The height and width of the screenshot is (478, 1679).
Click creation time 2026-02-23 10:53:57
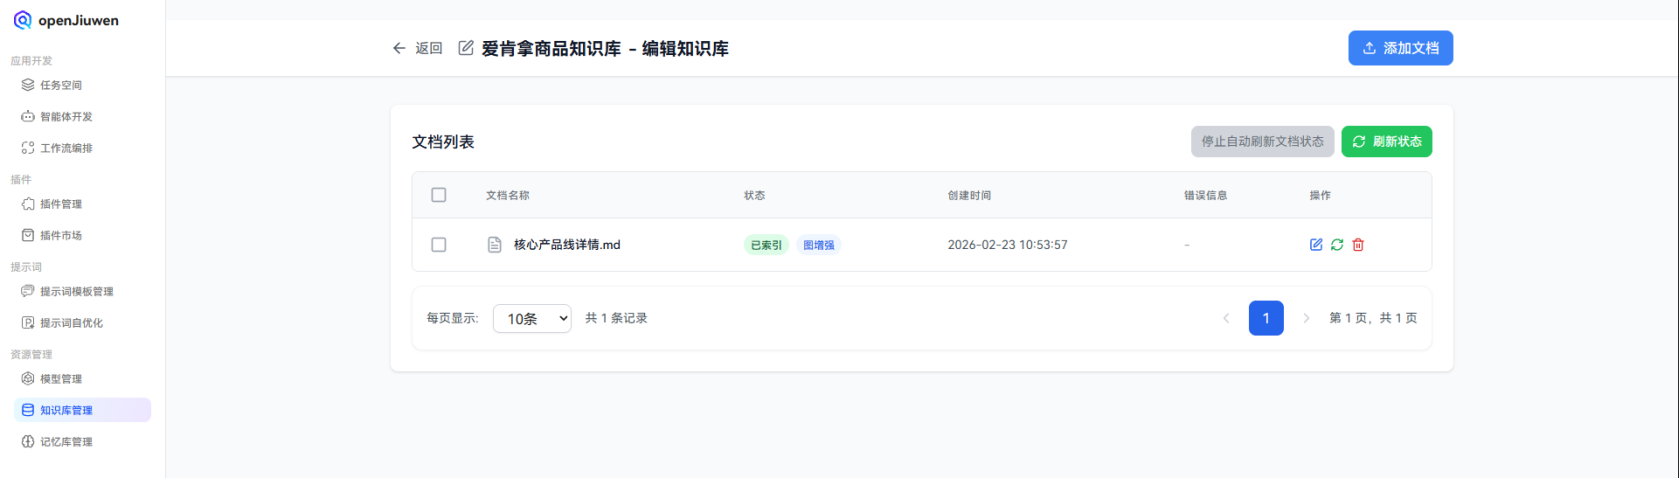click(1007, 244)
